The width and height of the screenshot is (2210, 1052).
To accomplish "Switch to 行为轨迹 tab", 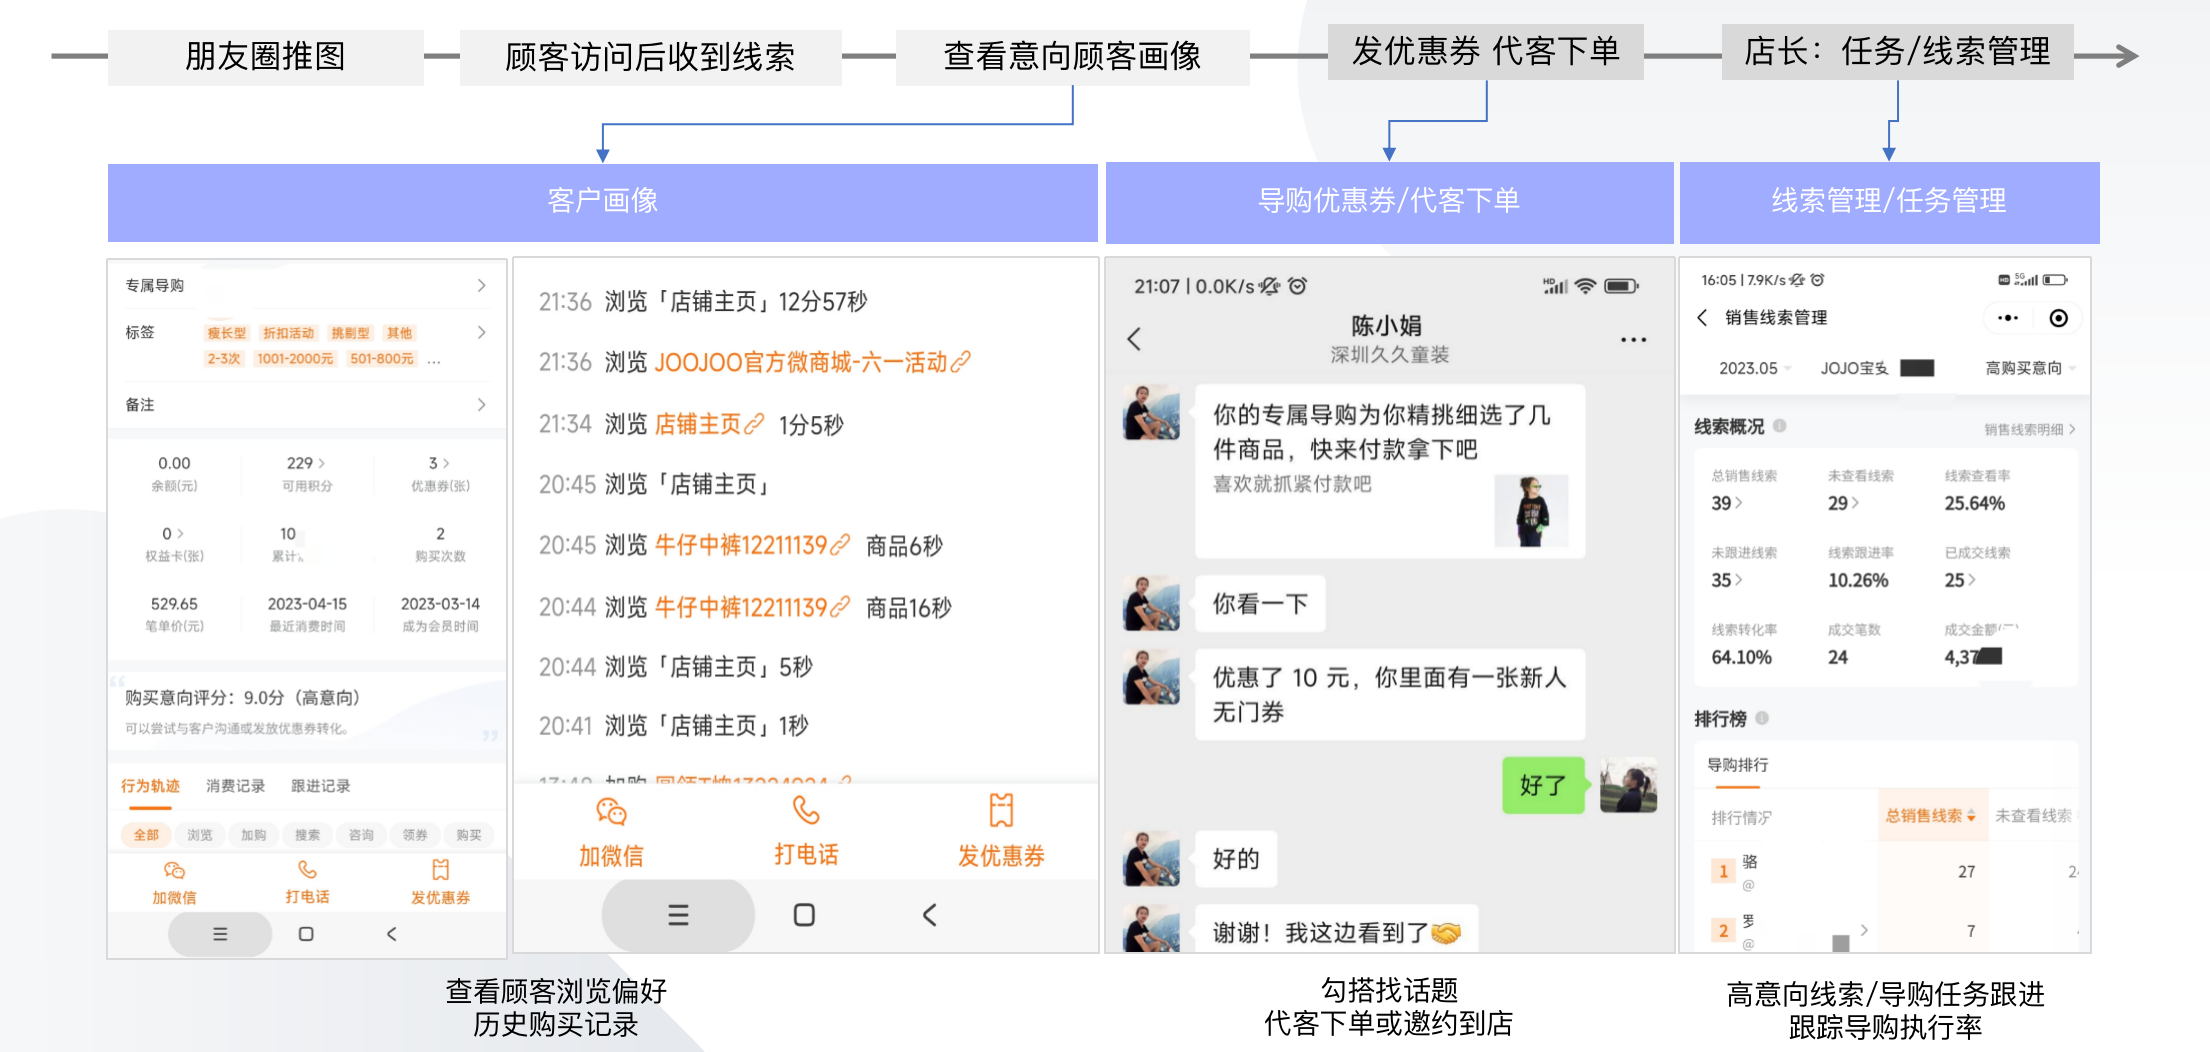I will point(150,786).
